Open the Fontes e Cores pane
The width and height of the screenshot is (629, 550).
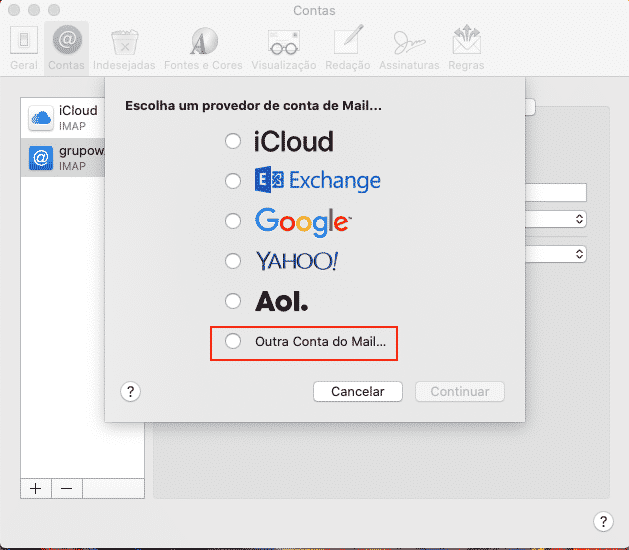tap(203, 48)
